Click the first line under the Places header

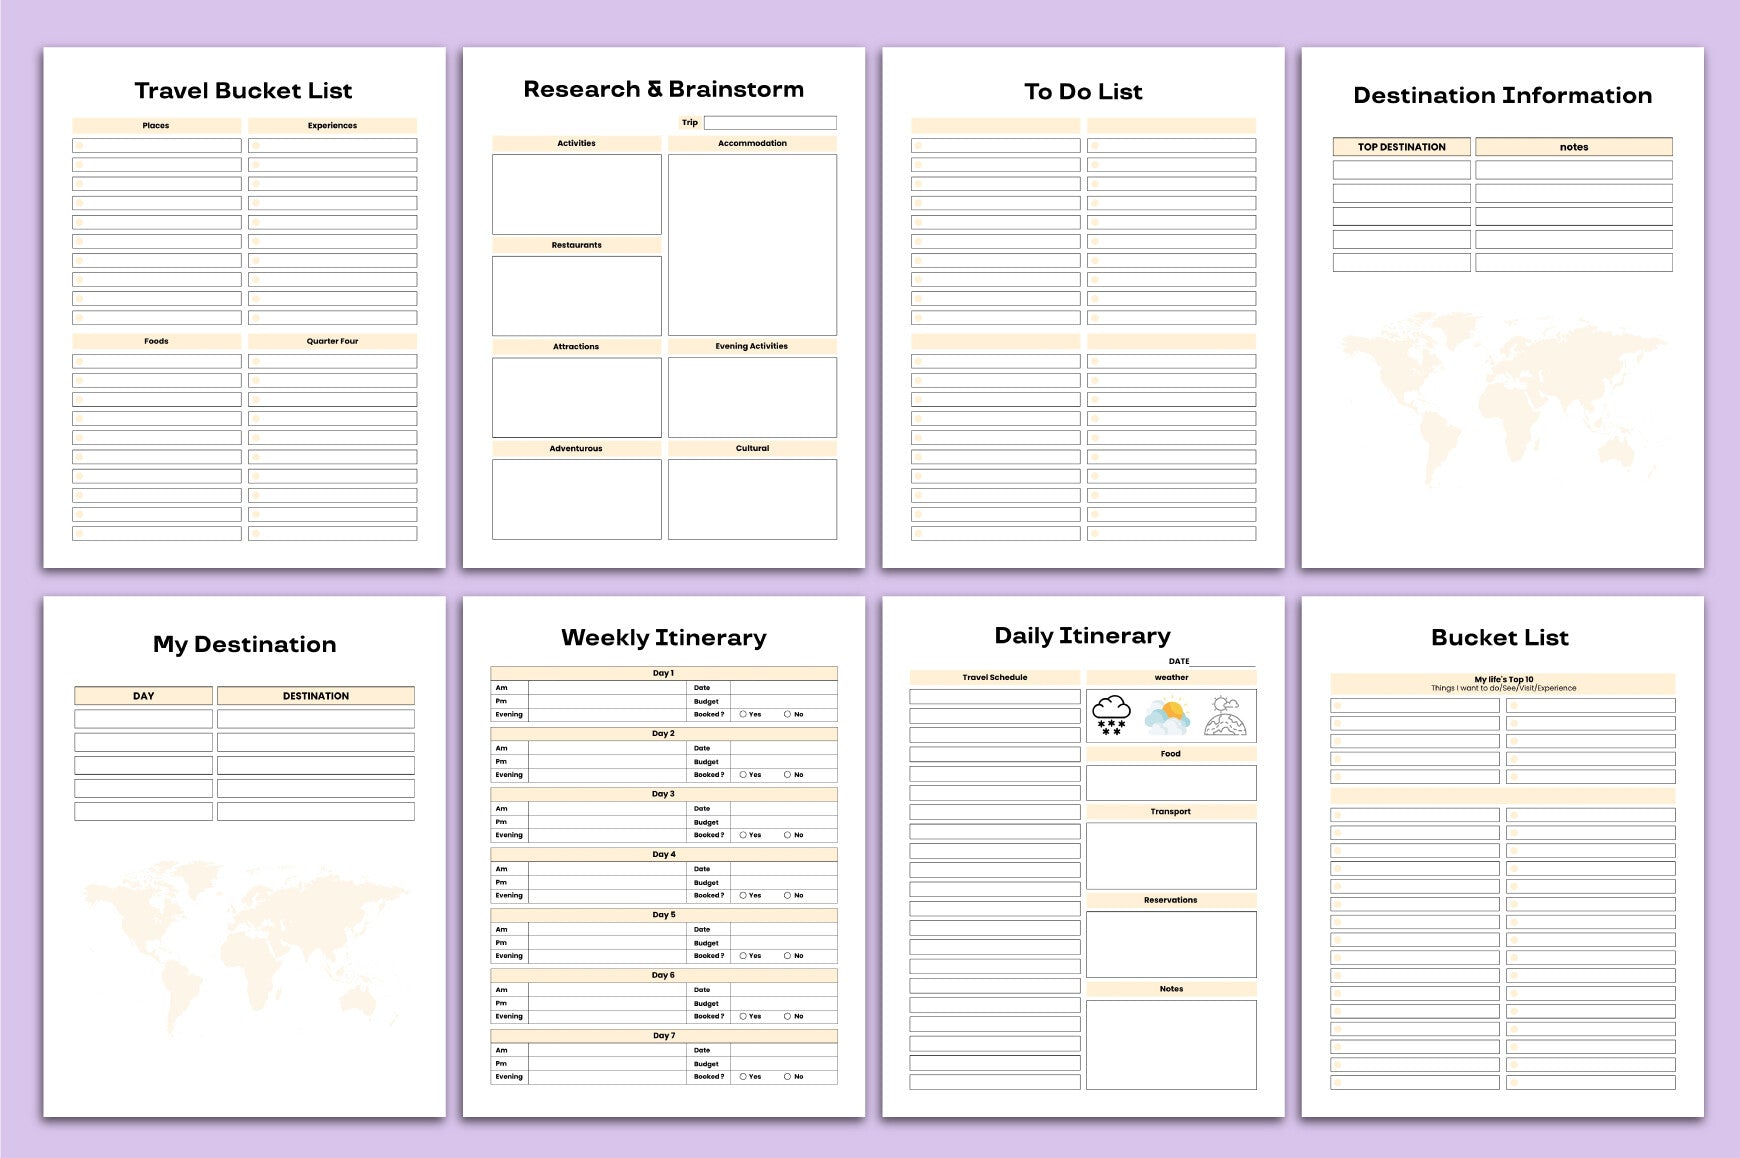(x=156, y=145)
